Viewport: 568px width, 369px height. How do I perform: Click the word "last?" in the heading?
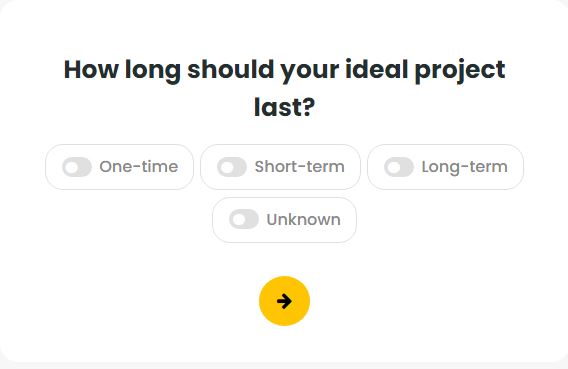coord(284,108)
